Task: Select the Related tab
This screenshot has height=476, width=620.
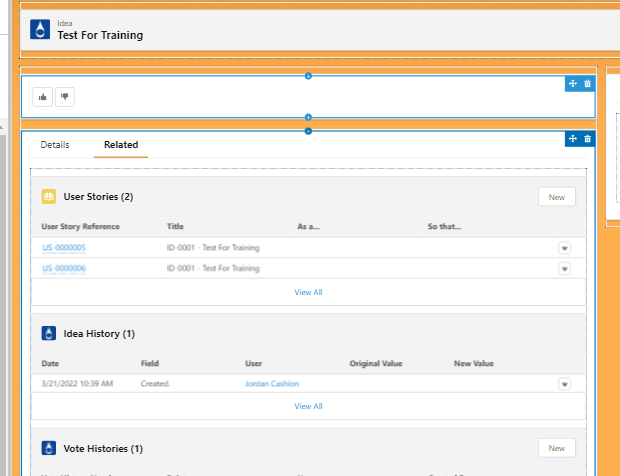Action: (x=121, y=145)
